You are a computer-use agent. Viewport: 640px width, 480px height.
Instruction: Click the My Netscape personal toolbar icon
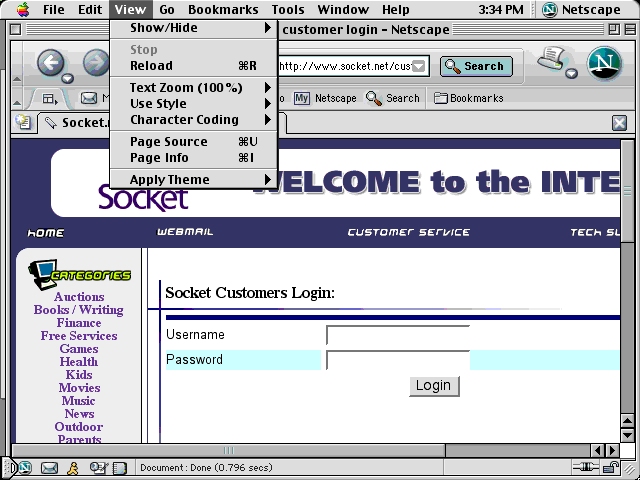click(302, 98)
